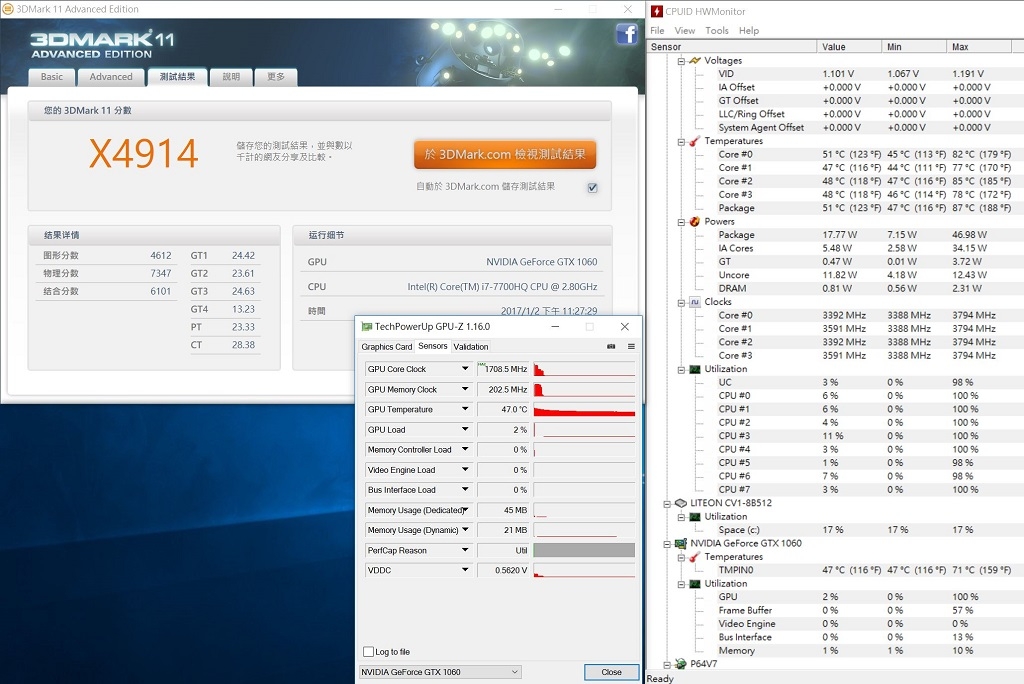Select the 測試結果 tab
The width and height of the screenshot is (1024, 684).
178,77
